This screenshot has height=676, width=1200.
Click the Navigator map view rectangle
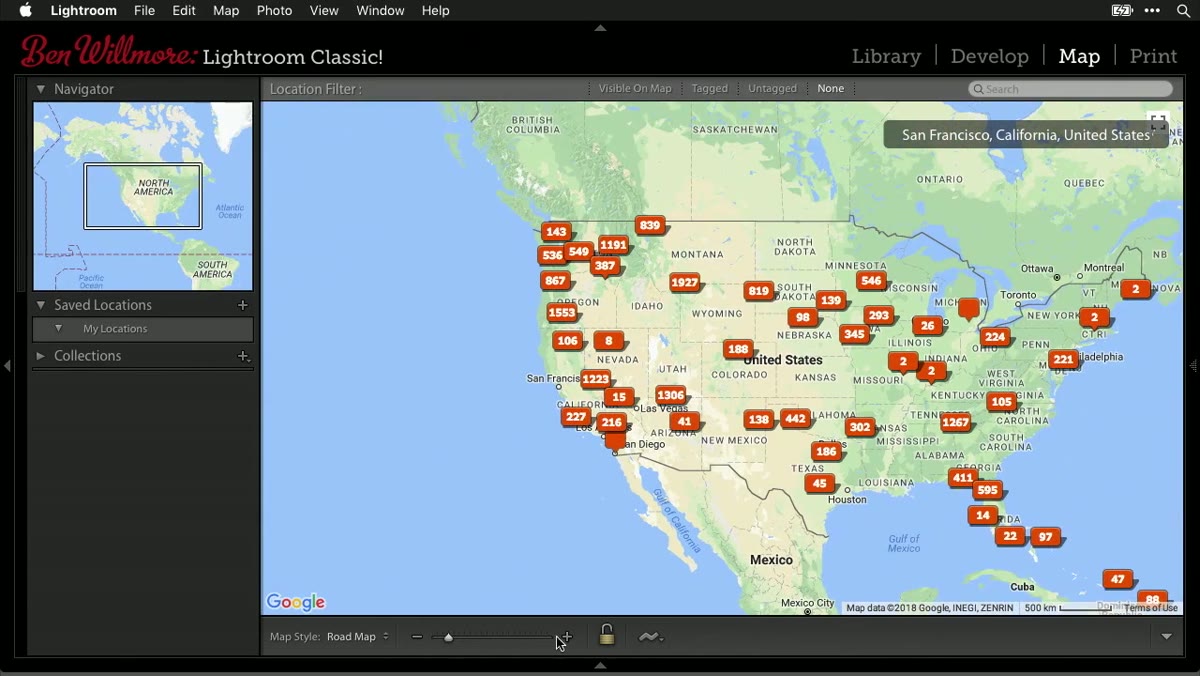[143, 196]
